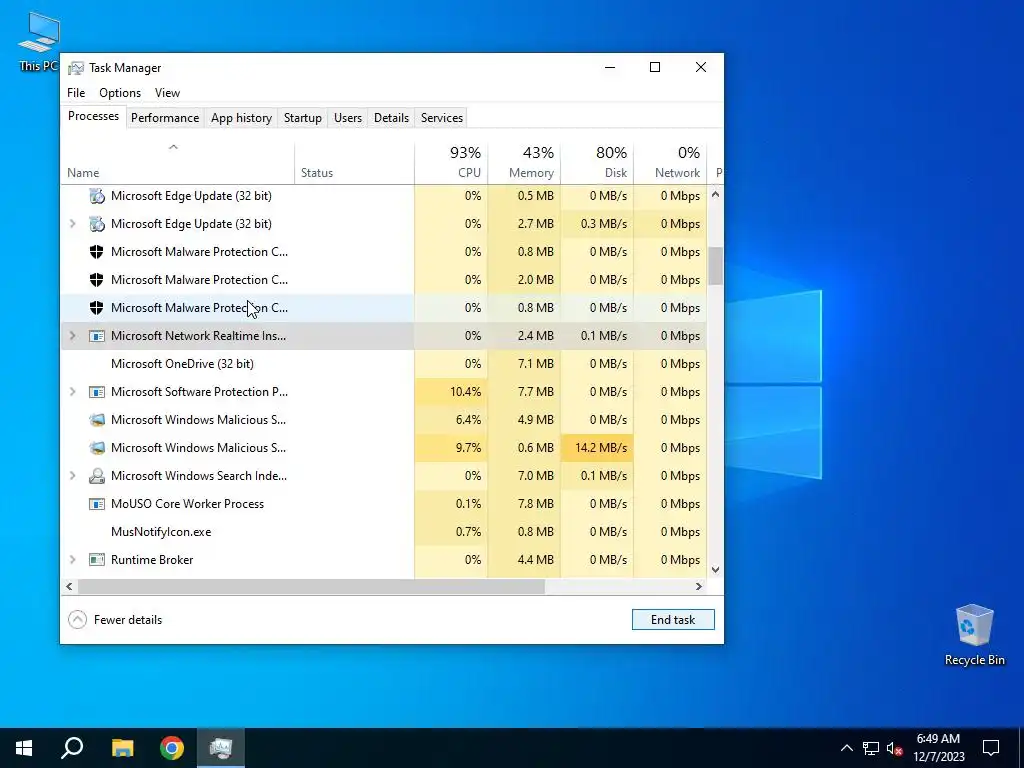Click the muted volume tray icon
This screenshot has height=768, width=1024.
coord(894,748)
